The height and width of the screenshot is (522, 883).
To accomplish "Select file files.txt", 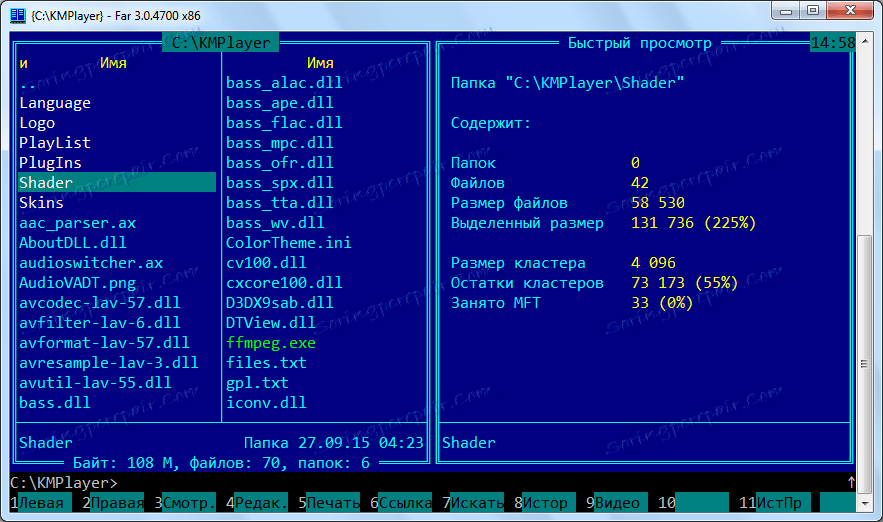I will [266, 363].
